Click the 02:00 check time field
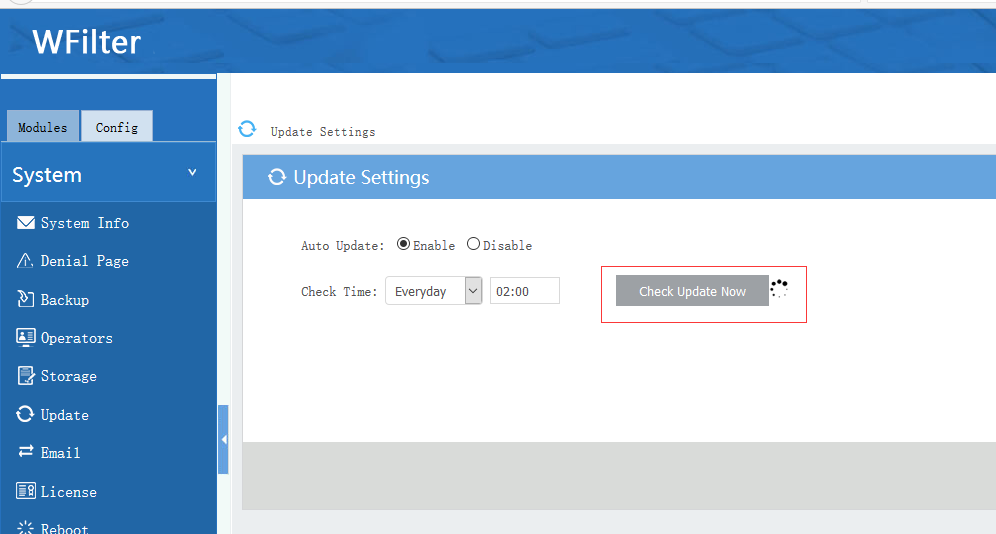This screenshot has width=996, height=534. 525,291
